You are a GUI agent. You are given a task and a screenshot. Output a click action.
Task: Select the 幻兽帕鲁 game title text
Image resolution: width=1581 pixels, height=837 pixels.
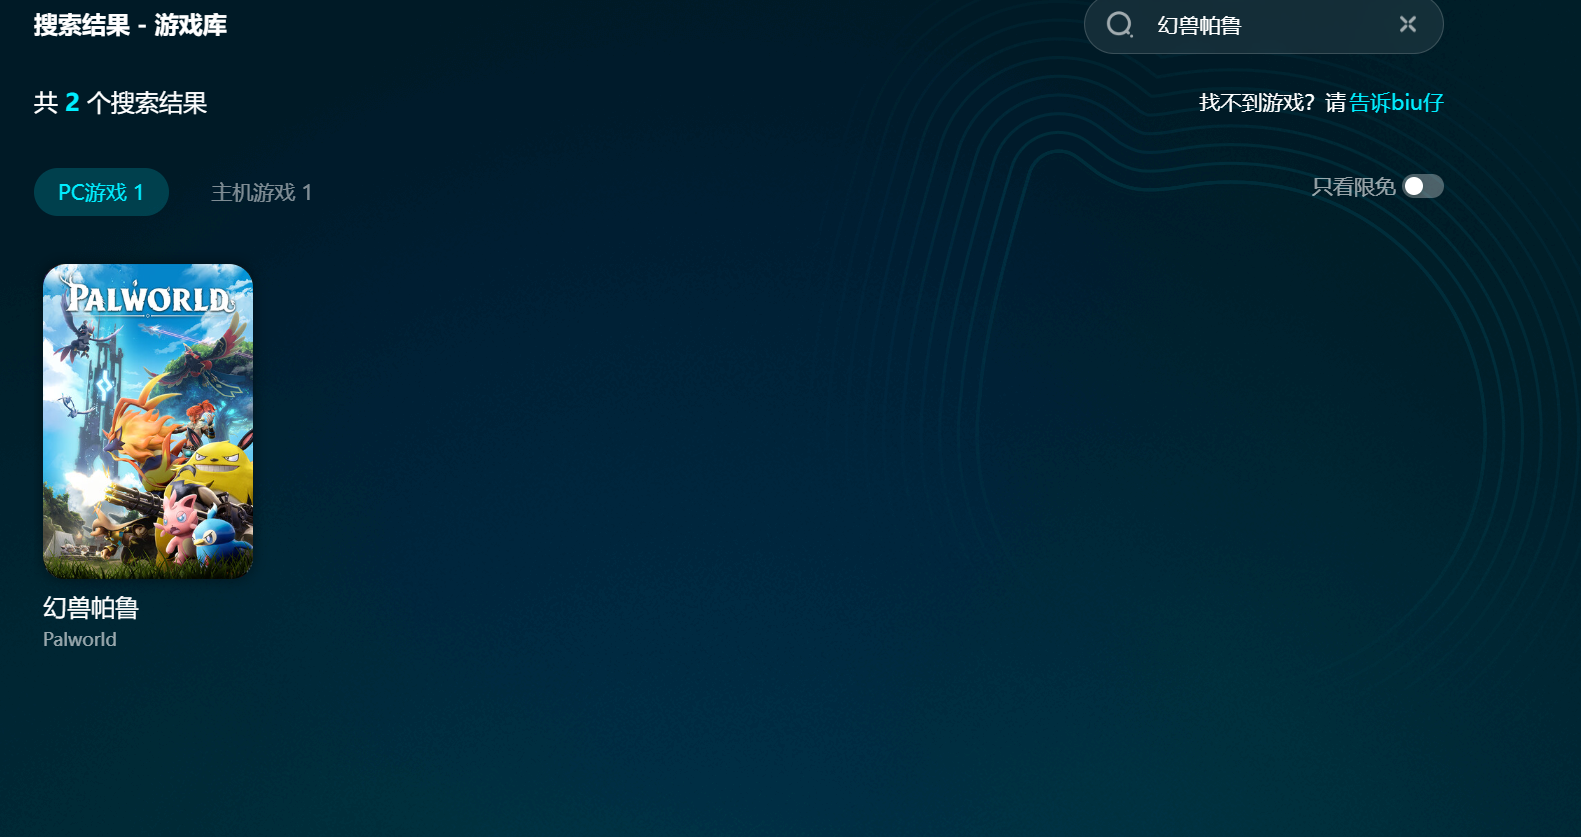click(x=91, y=608)
